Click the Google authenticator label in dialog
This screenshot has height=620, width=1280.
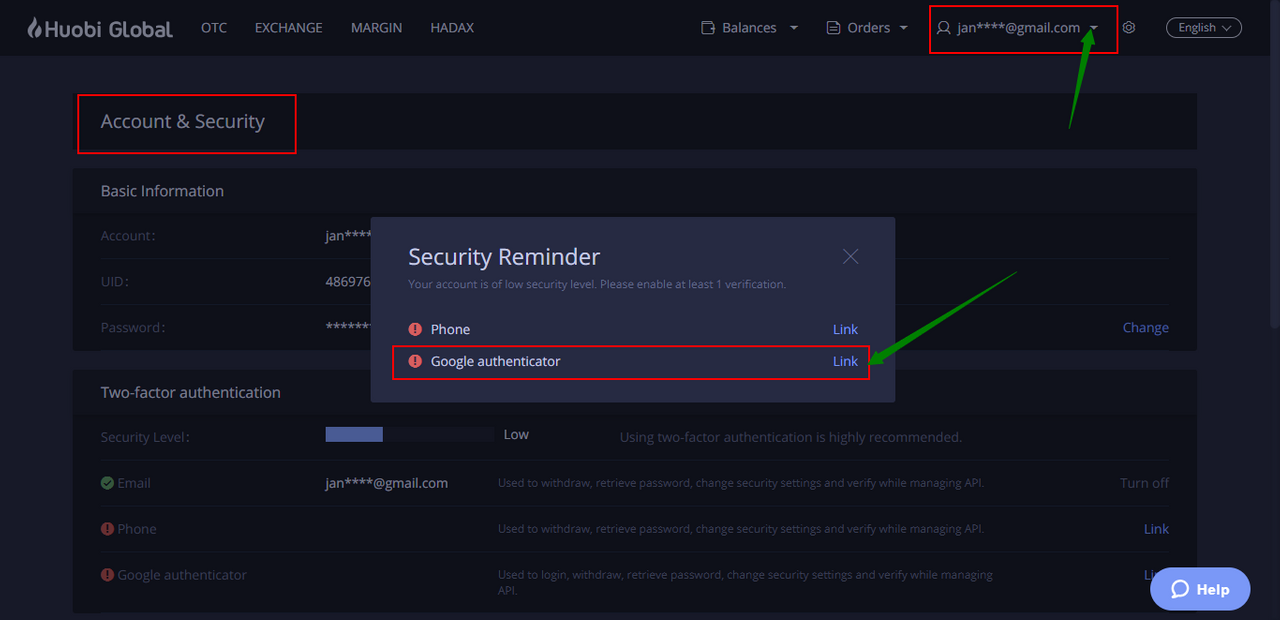[x=496, y=361]
